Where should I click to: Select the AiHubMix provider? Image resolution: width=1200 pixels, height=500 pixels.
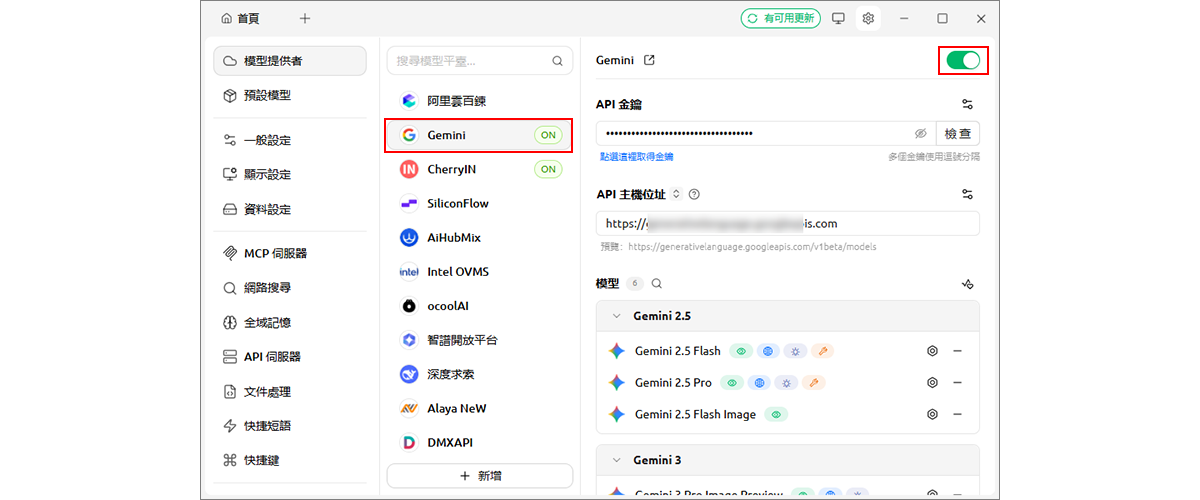coord(479,237)
